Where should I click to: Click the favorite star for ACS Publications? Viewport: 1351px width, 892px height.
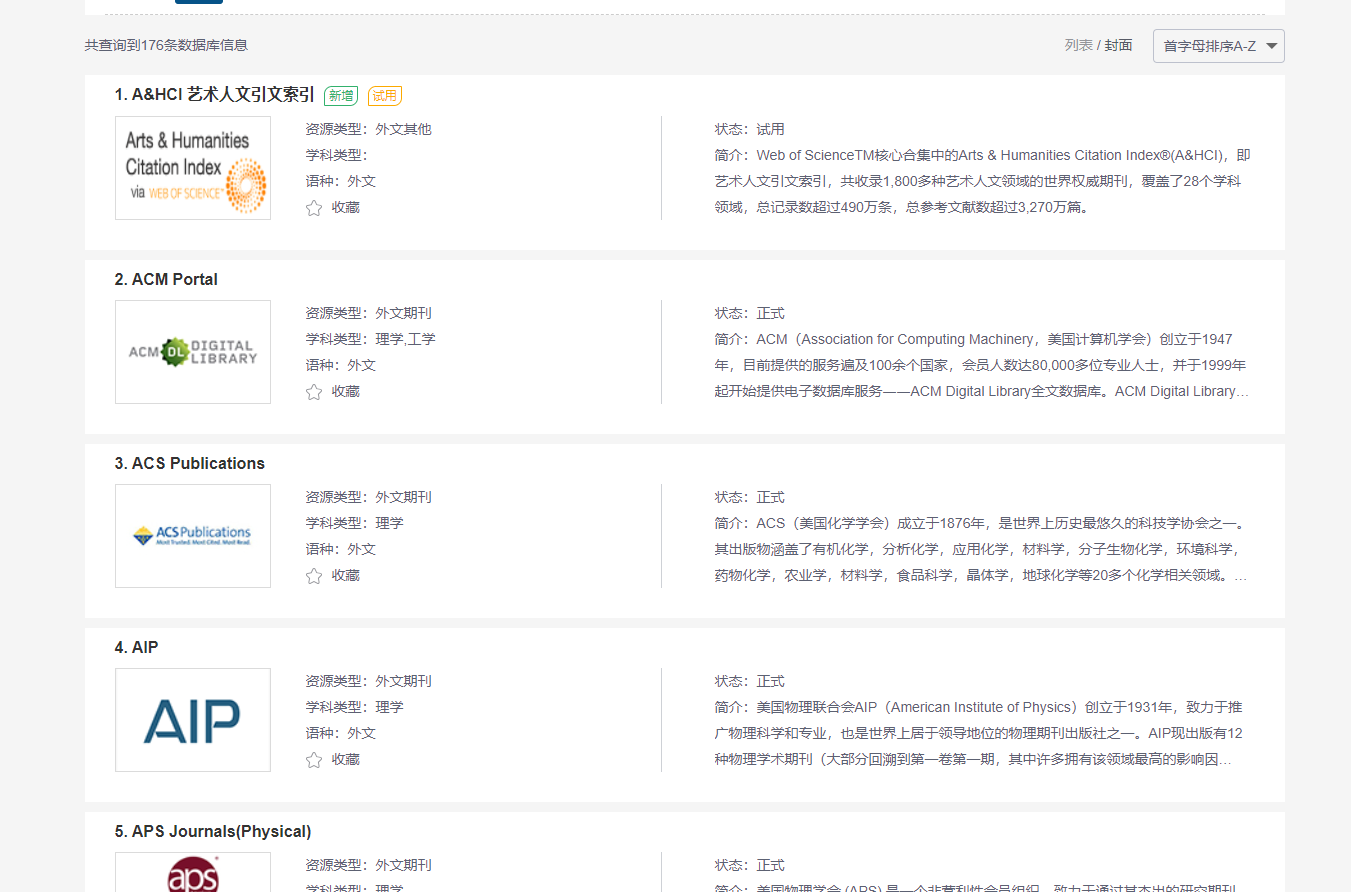point(314,576)
